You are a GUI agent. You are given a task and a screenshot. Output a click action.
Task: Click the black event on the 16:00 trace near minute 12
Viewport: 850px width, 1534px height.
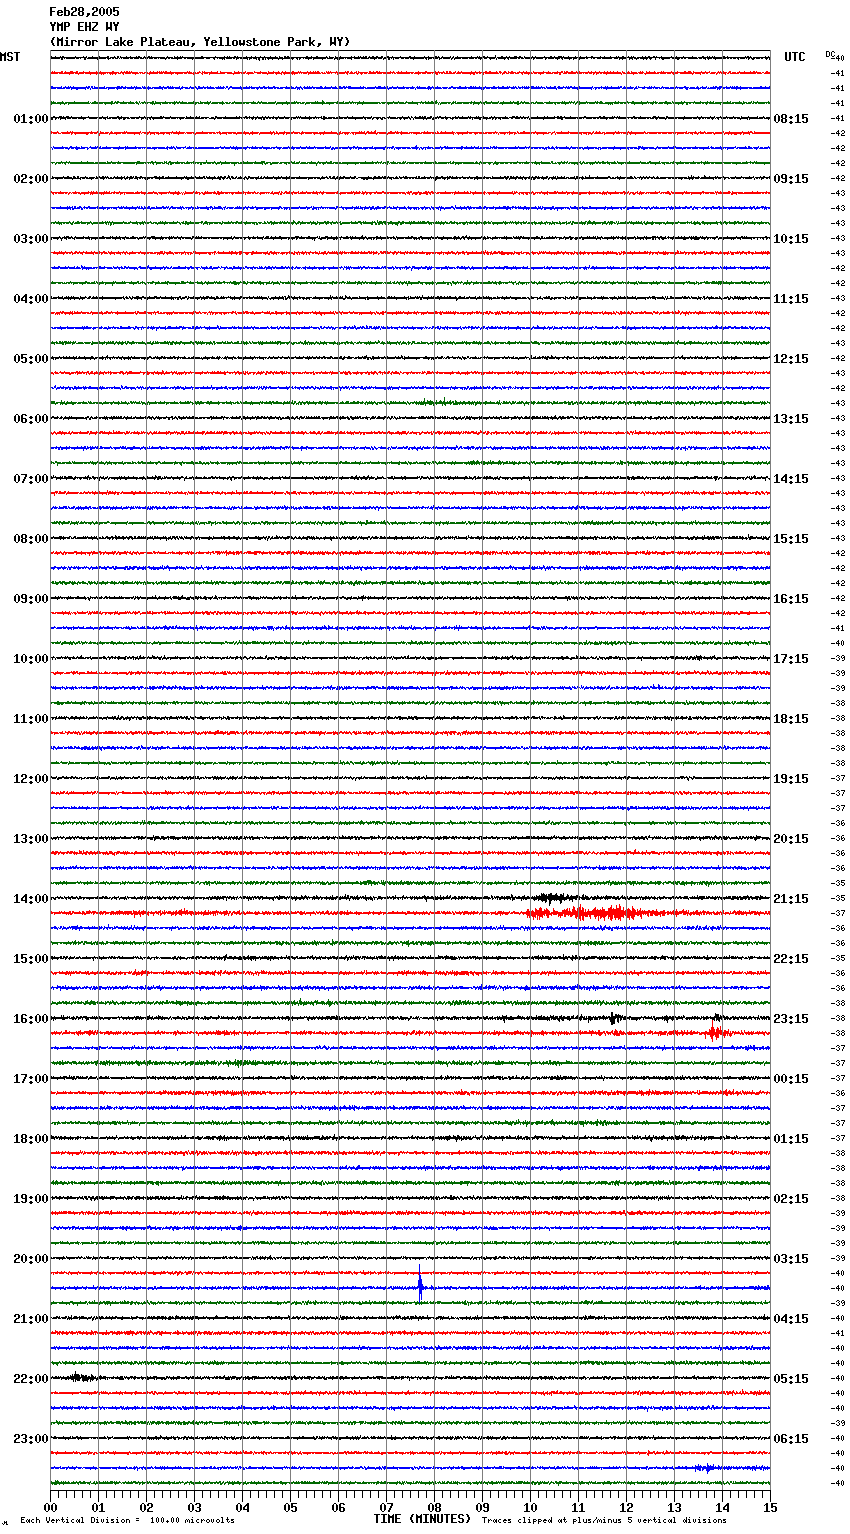click(614, 1018)
